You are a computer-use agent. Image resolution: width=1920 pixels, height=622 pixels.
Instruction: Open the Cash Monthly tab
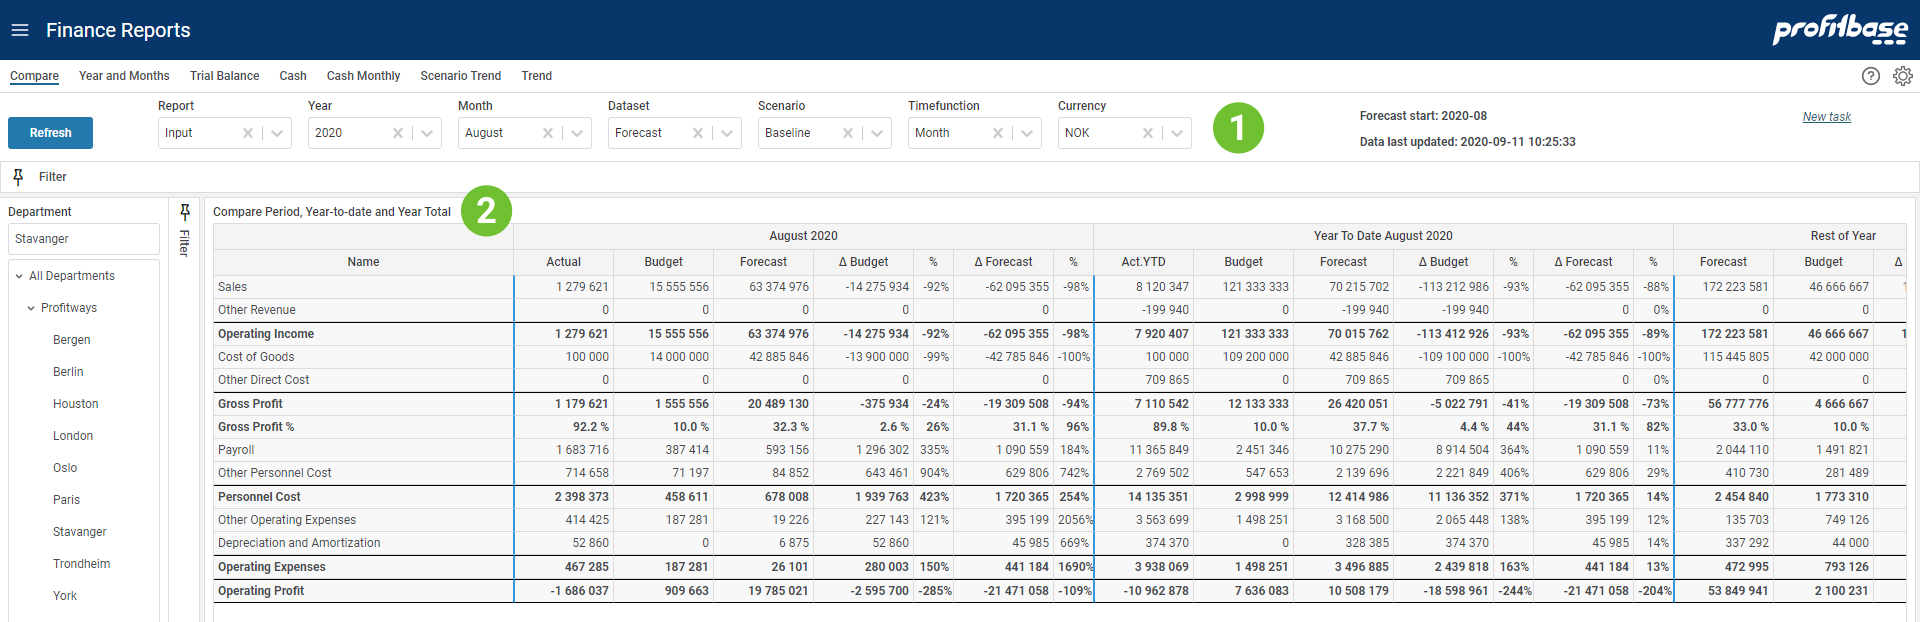coord(363,76)
